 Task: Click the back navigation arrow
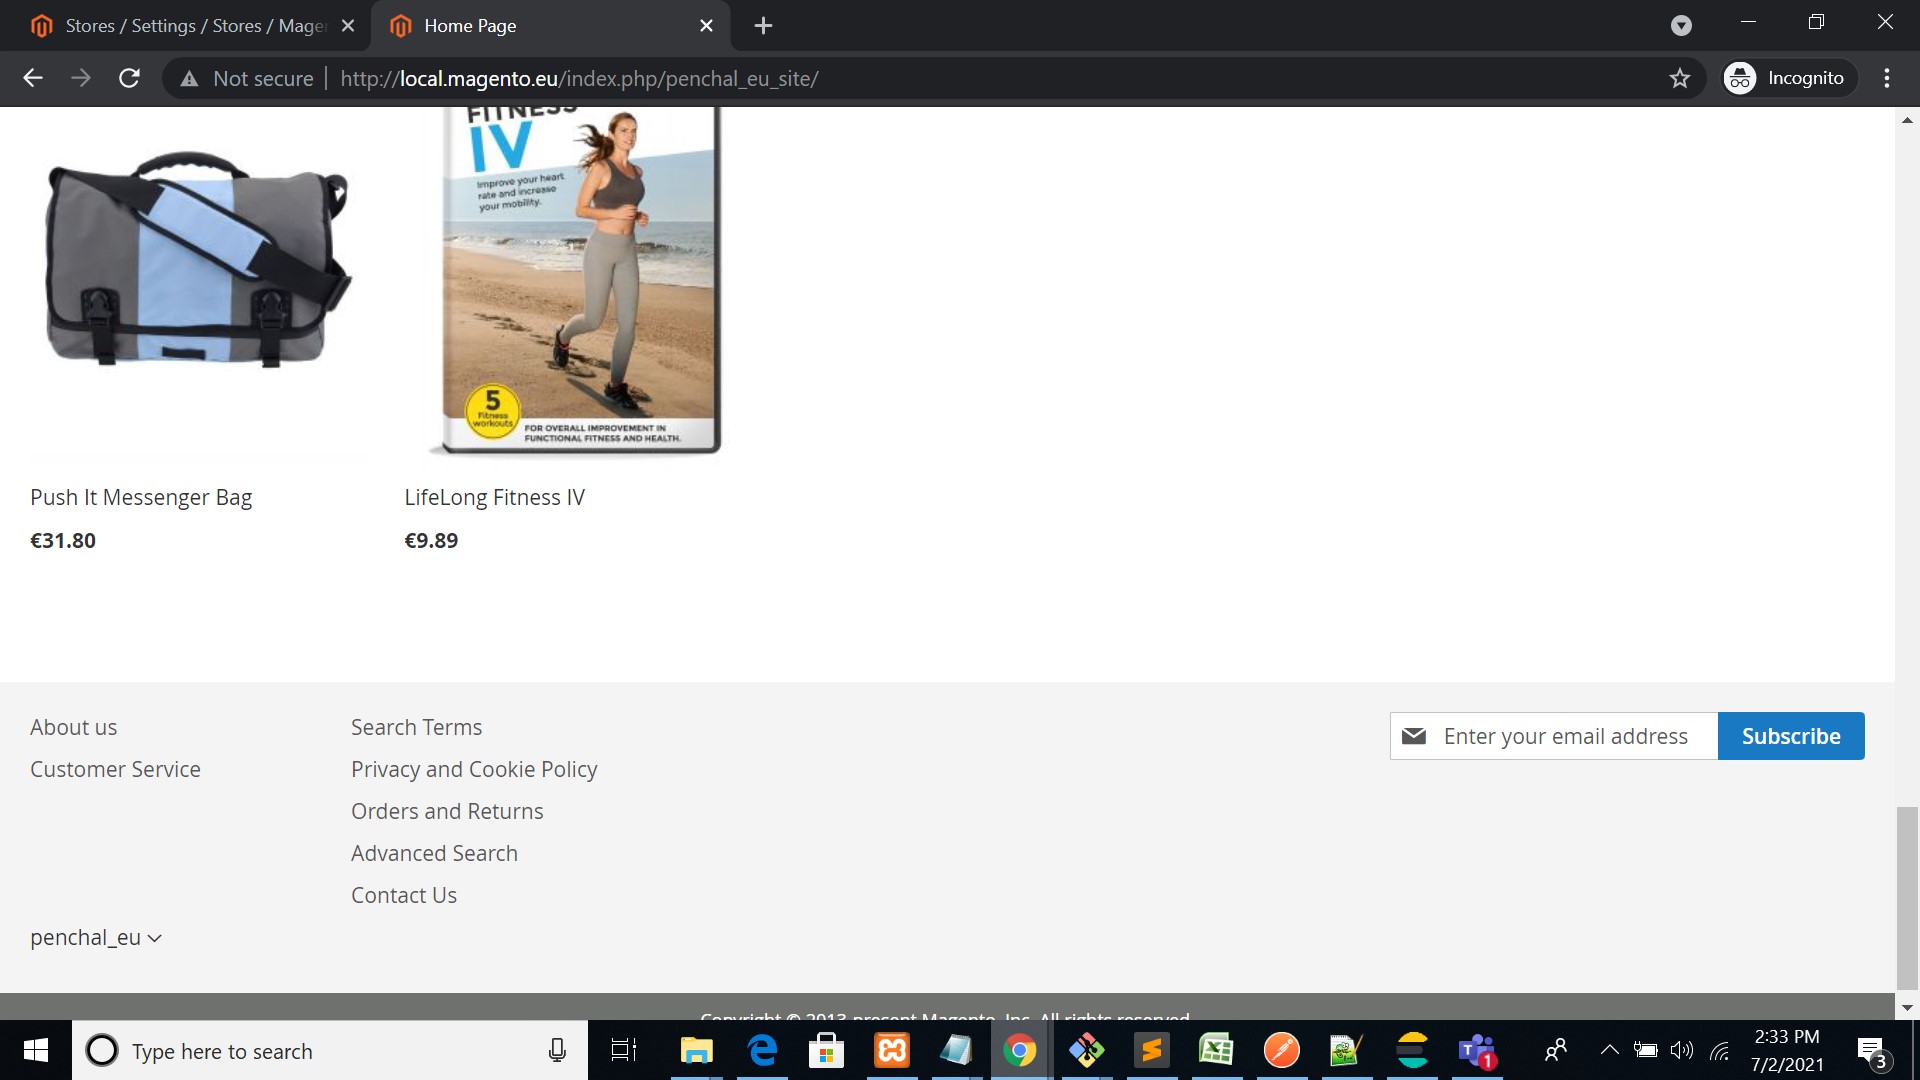click(x=33, y=78)
